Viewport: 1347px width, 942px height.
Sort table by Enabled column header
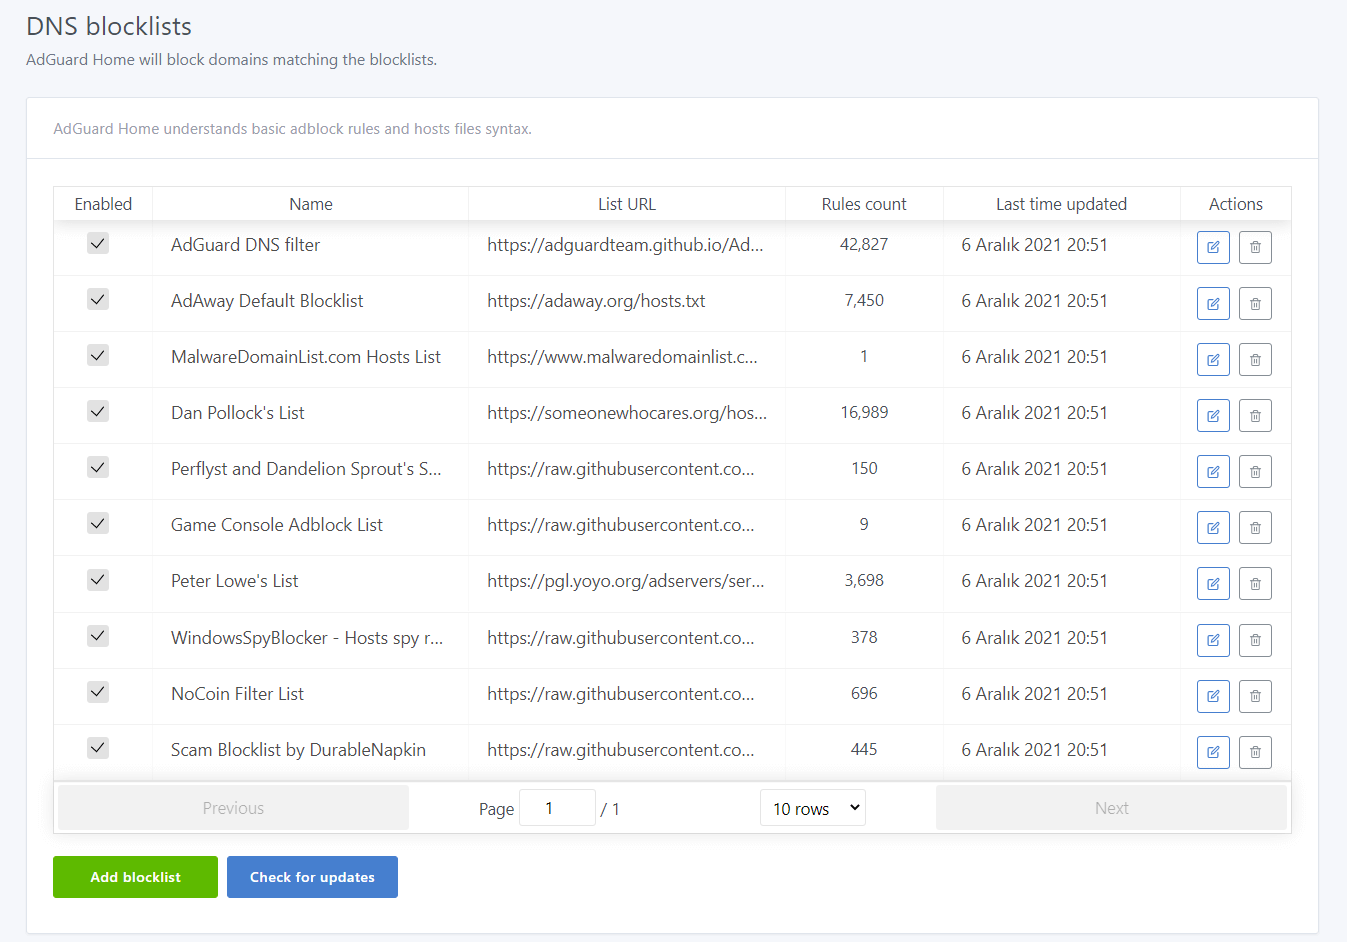click(103, 204)
